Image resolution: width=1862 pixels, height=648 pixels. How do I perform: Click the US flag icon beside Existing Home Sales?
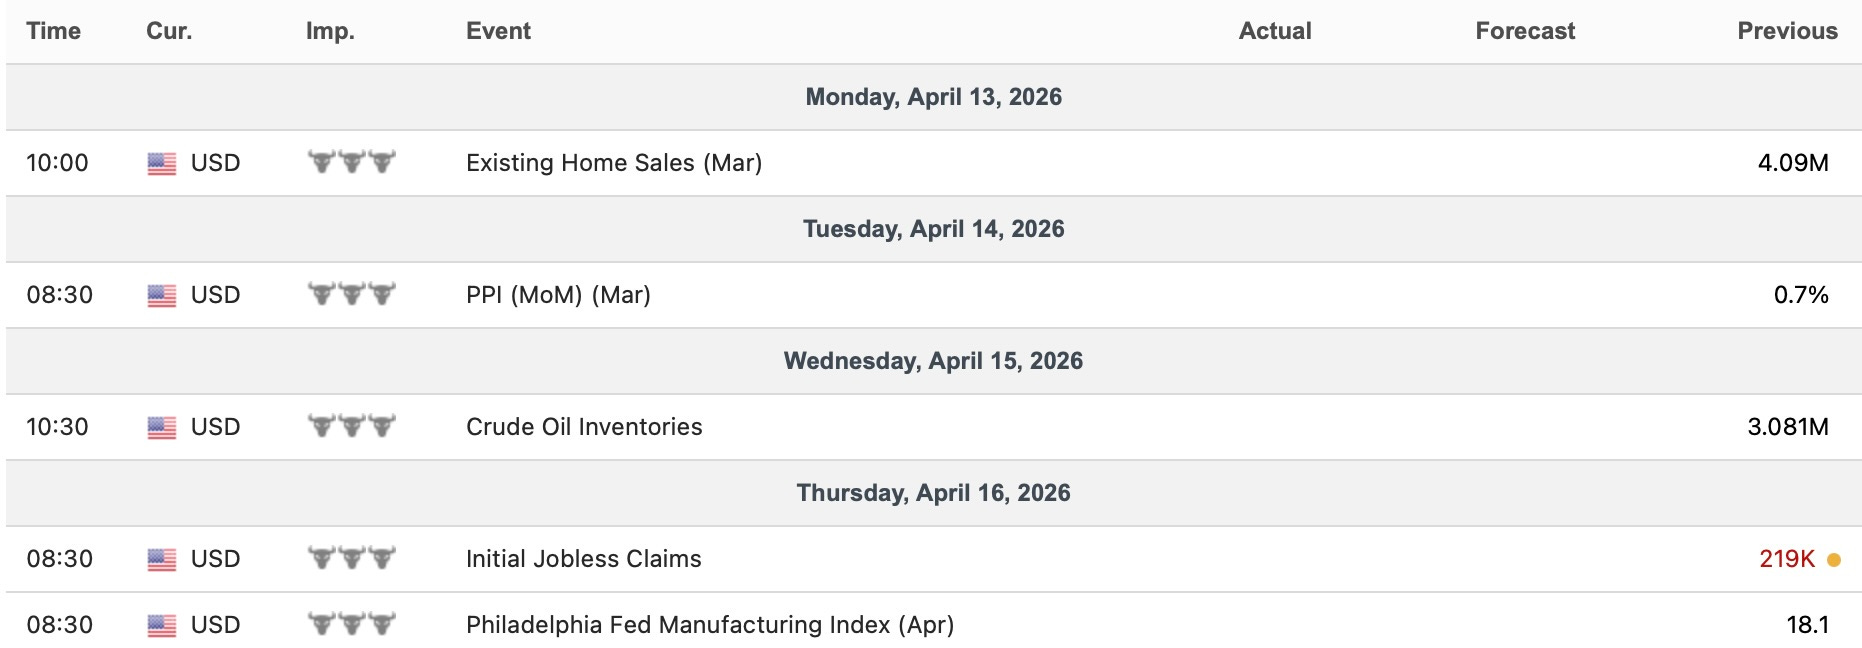(162, 164)
